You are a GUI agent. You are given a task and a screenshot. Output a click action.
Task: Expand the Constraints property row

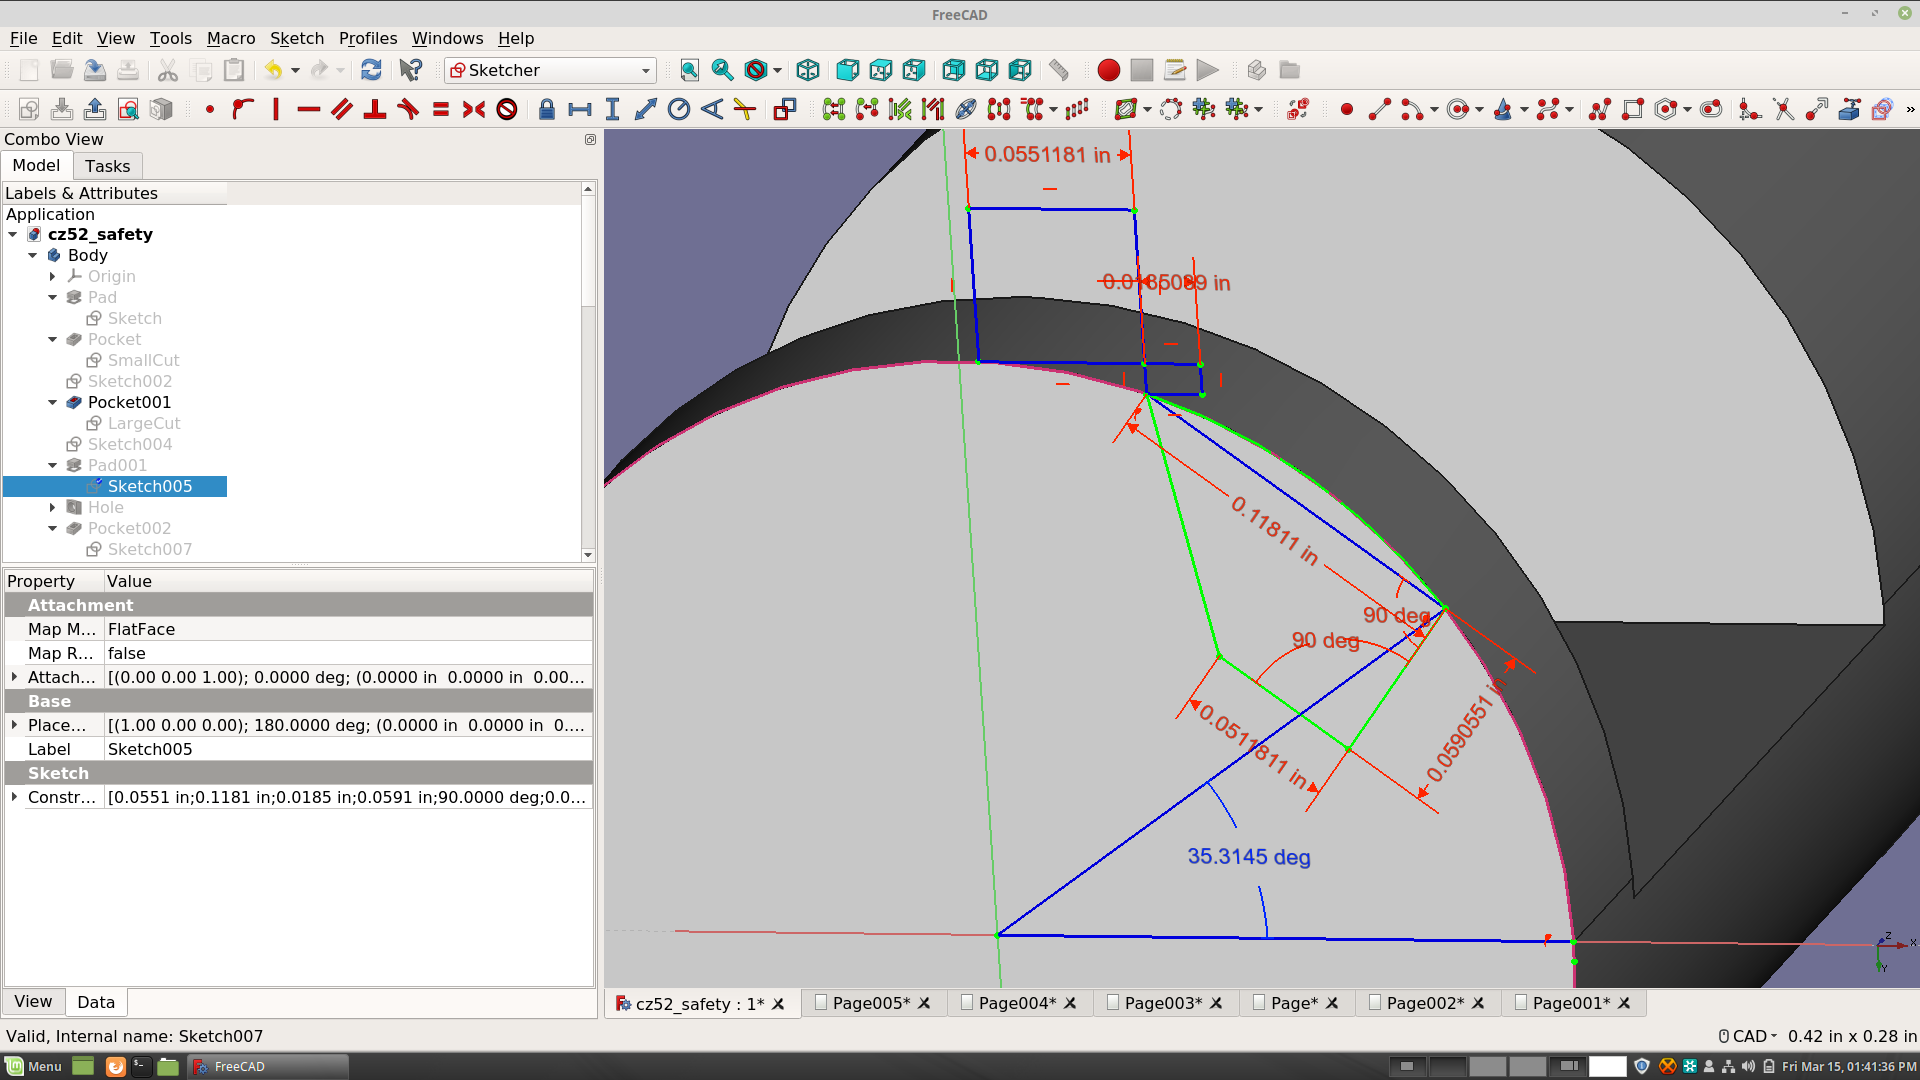[x=14, y=797]
